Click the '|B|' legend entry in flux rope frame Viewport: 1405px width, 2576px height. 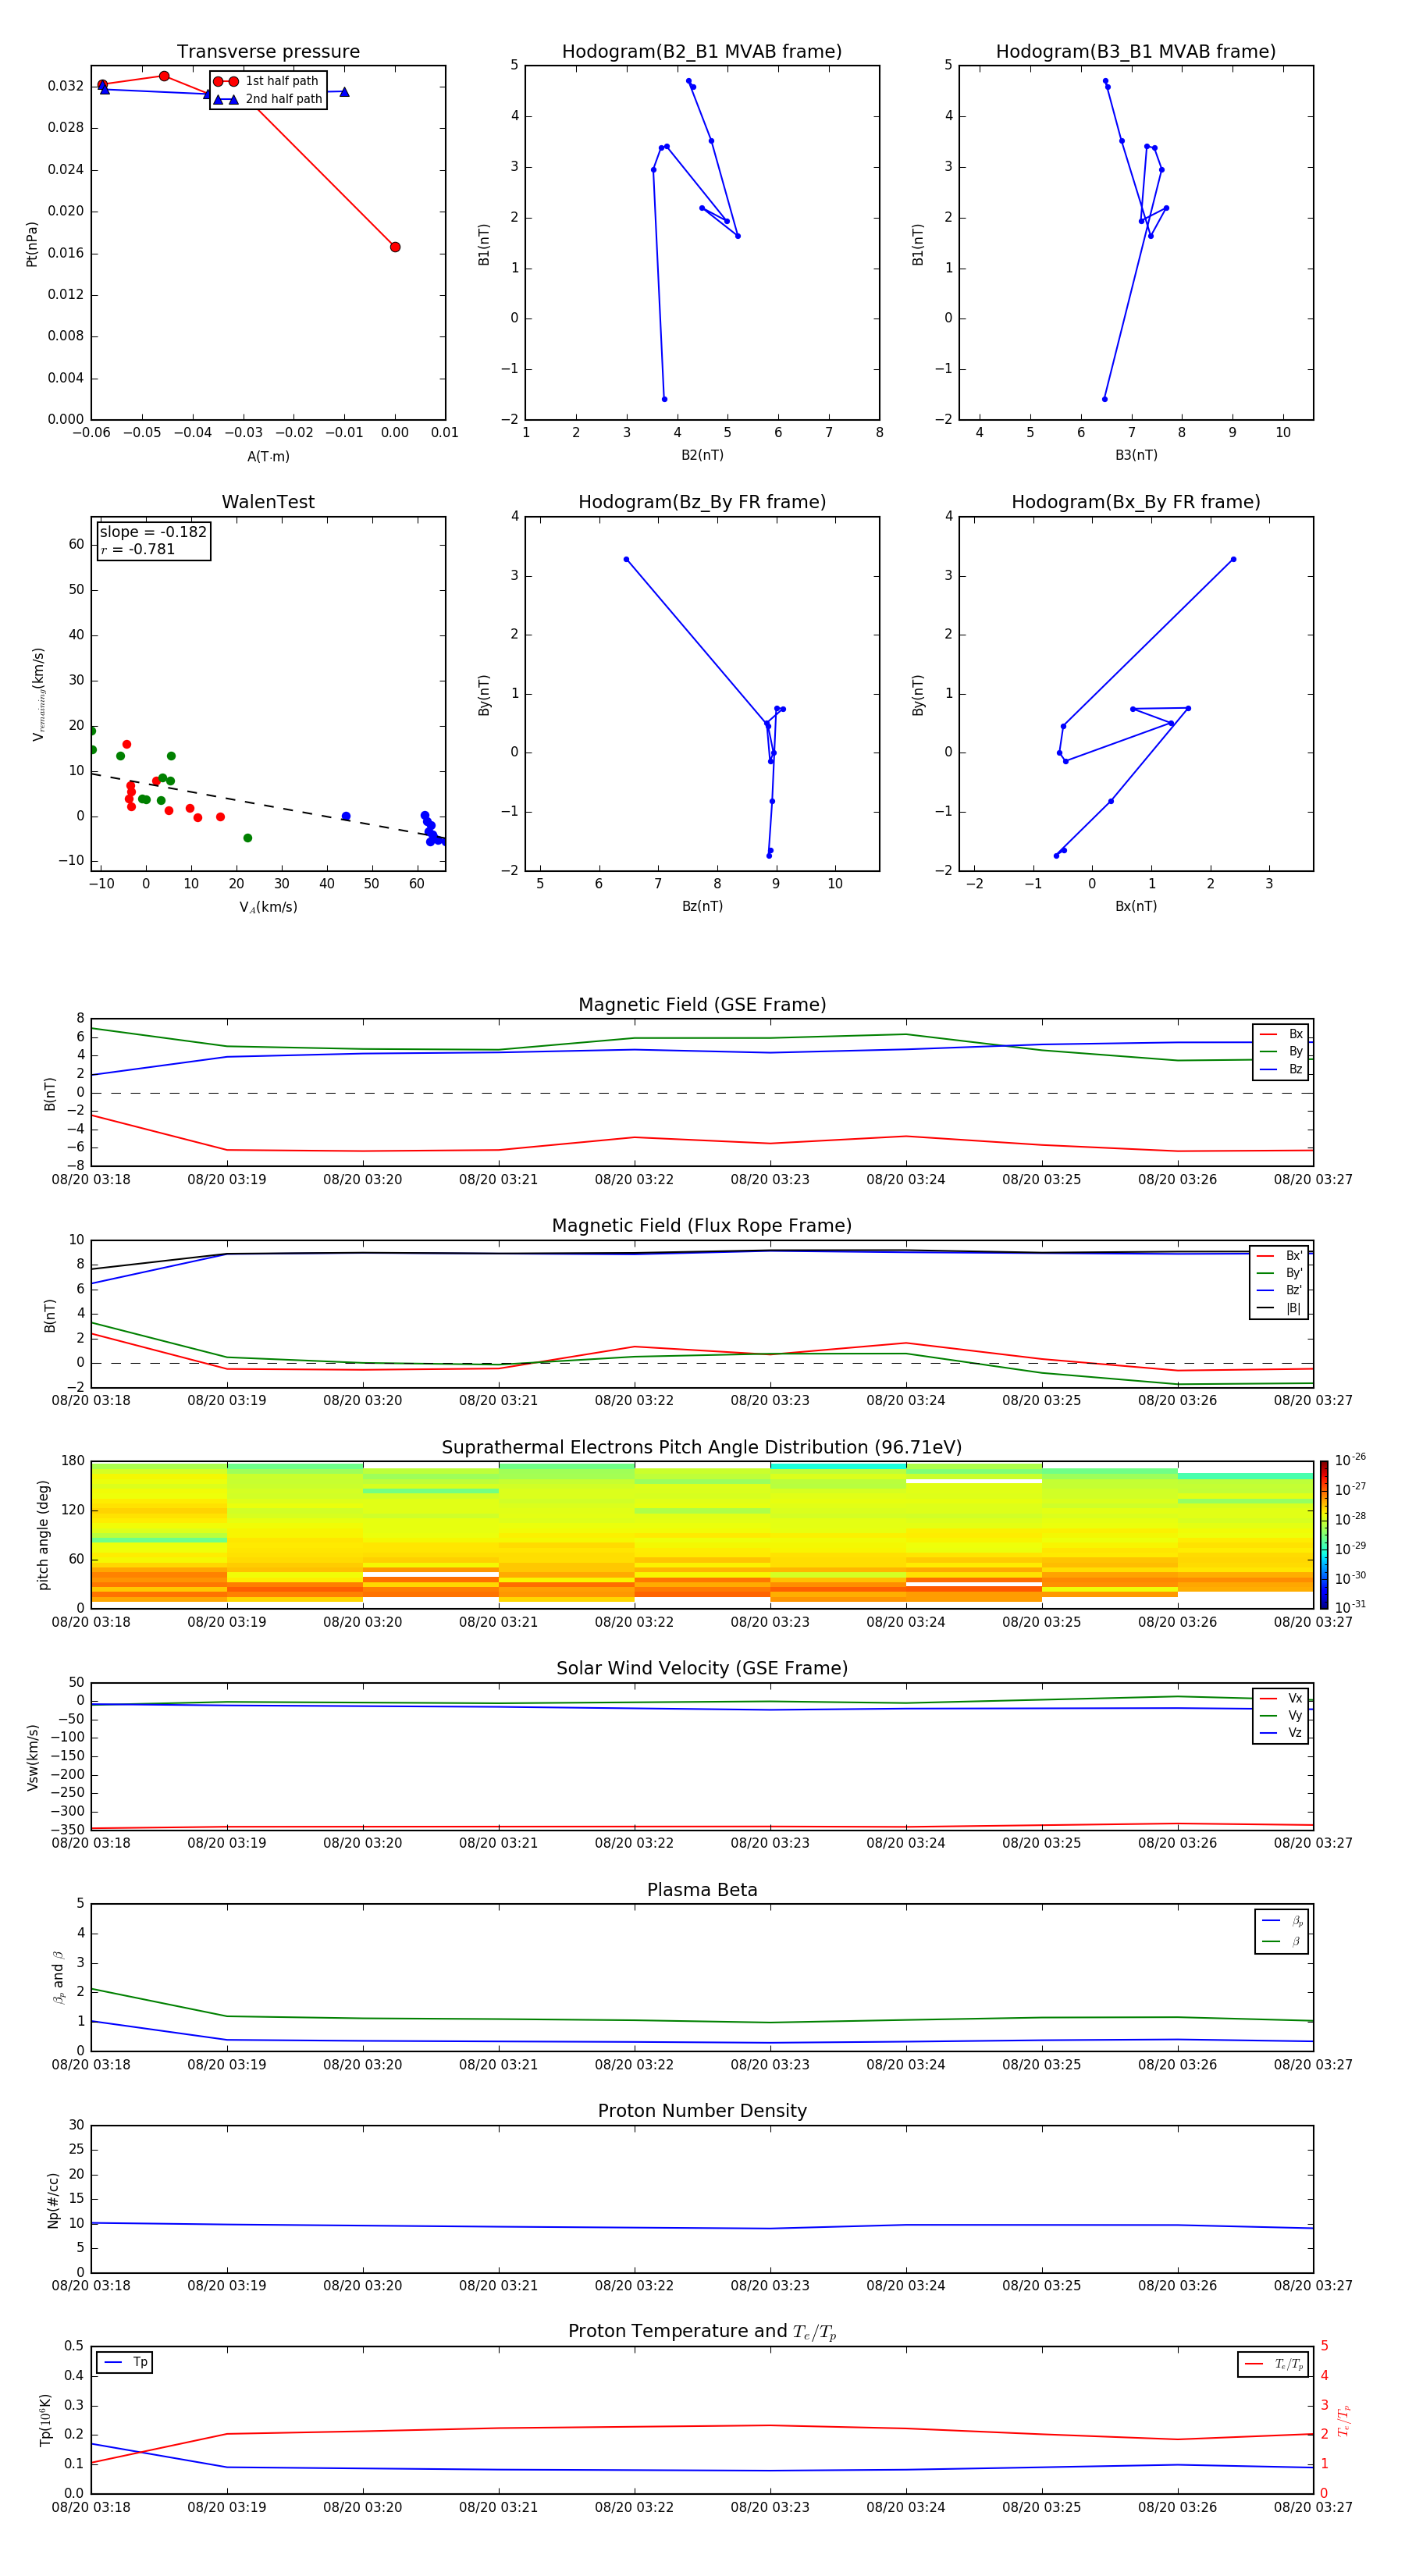pos(1279,1308)
